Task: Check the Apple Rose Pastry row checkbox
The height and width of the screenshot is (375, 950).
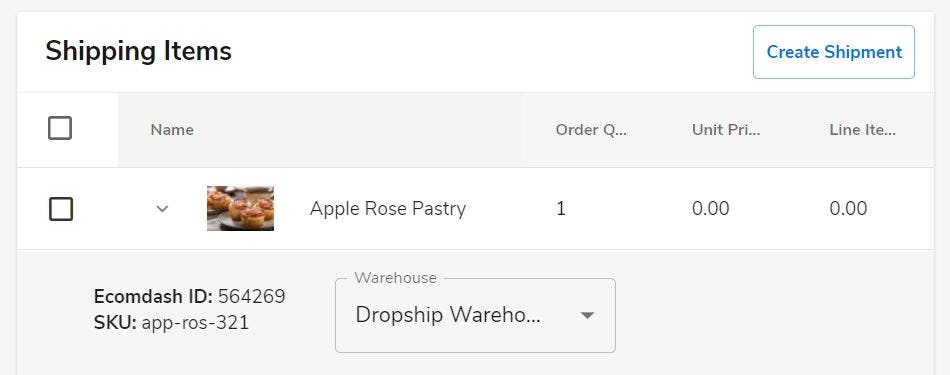Action: coord(61,209)
